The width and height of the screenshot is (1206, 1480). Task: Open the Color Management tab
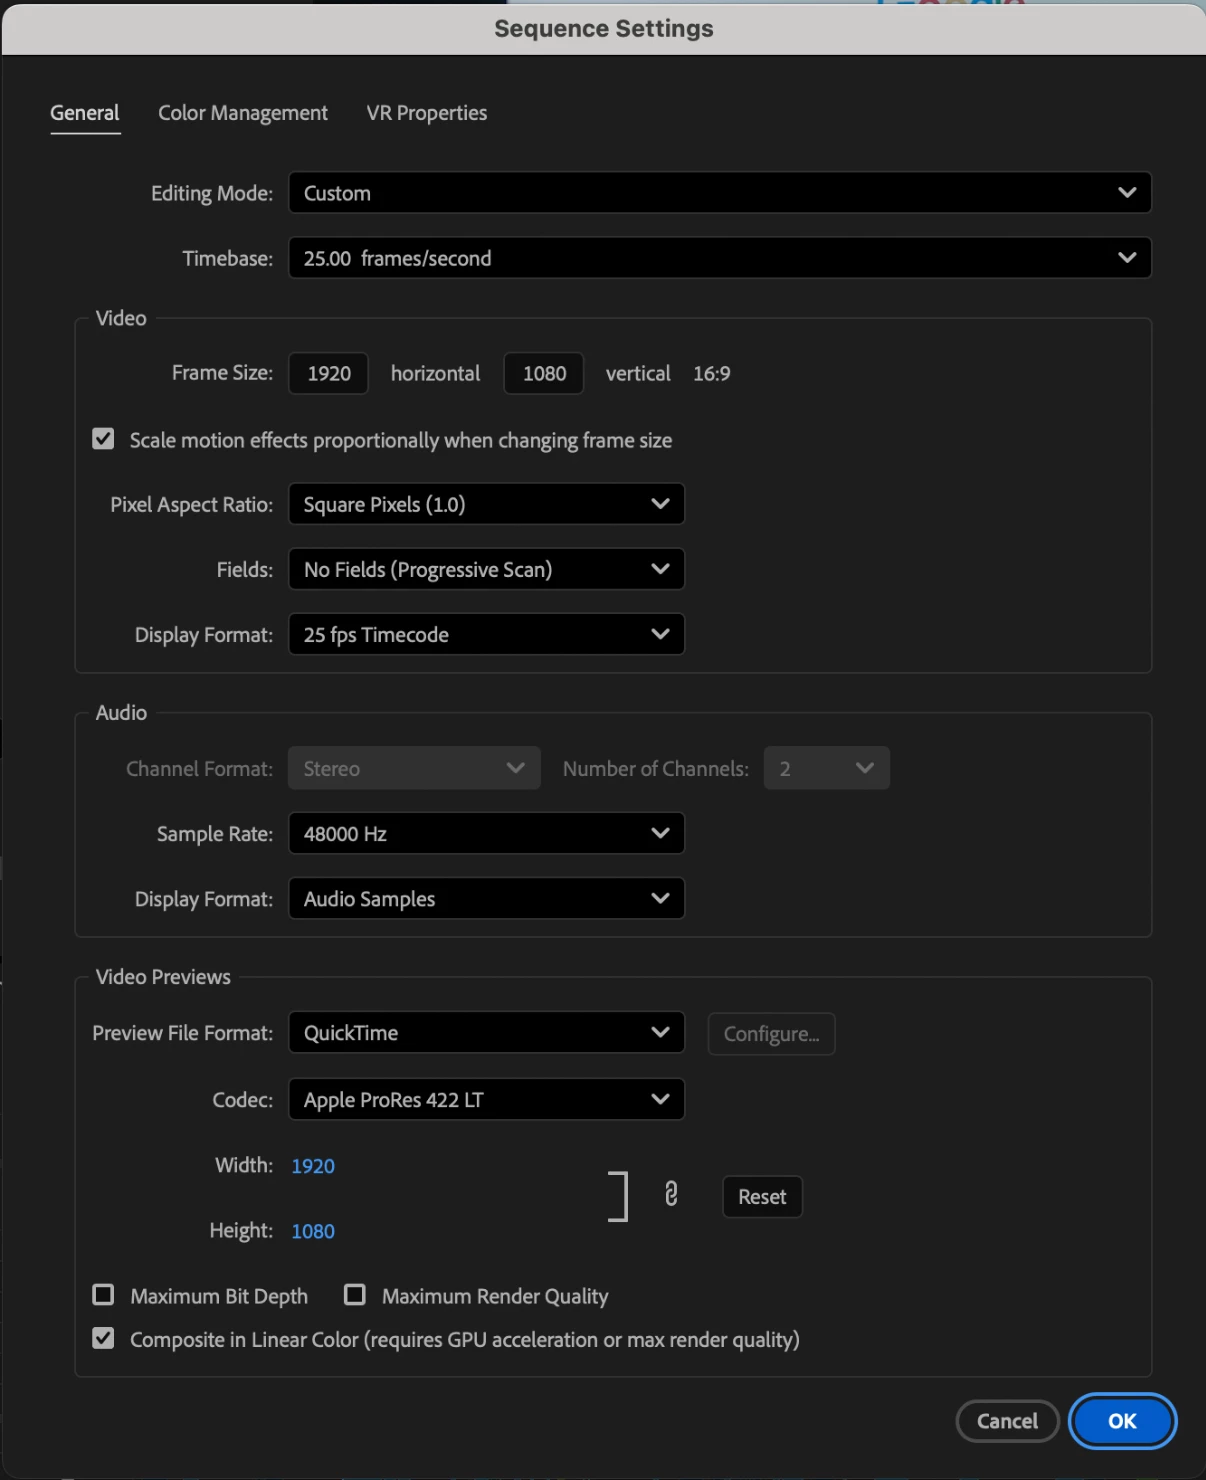pos(243,113)
